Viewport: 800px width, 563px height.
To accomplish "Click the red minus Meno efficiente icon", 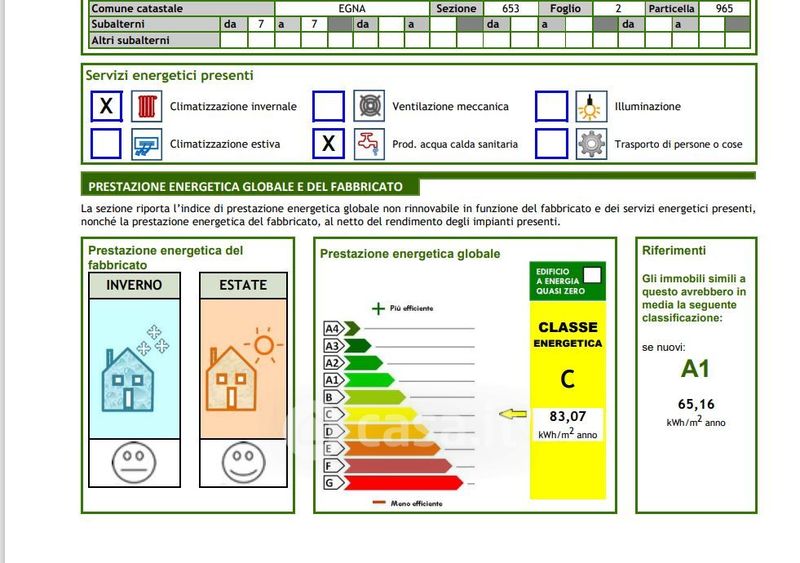I will click(x=379, y=502).
